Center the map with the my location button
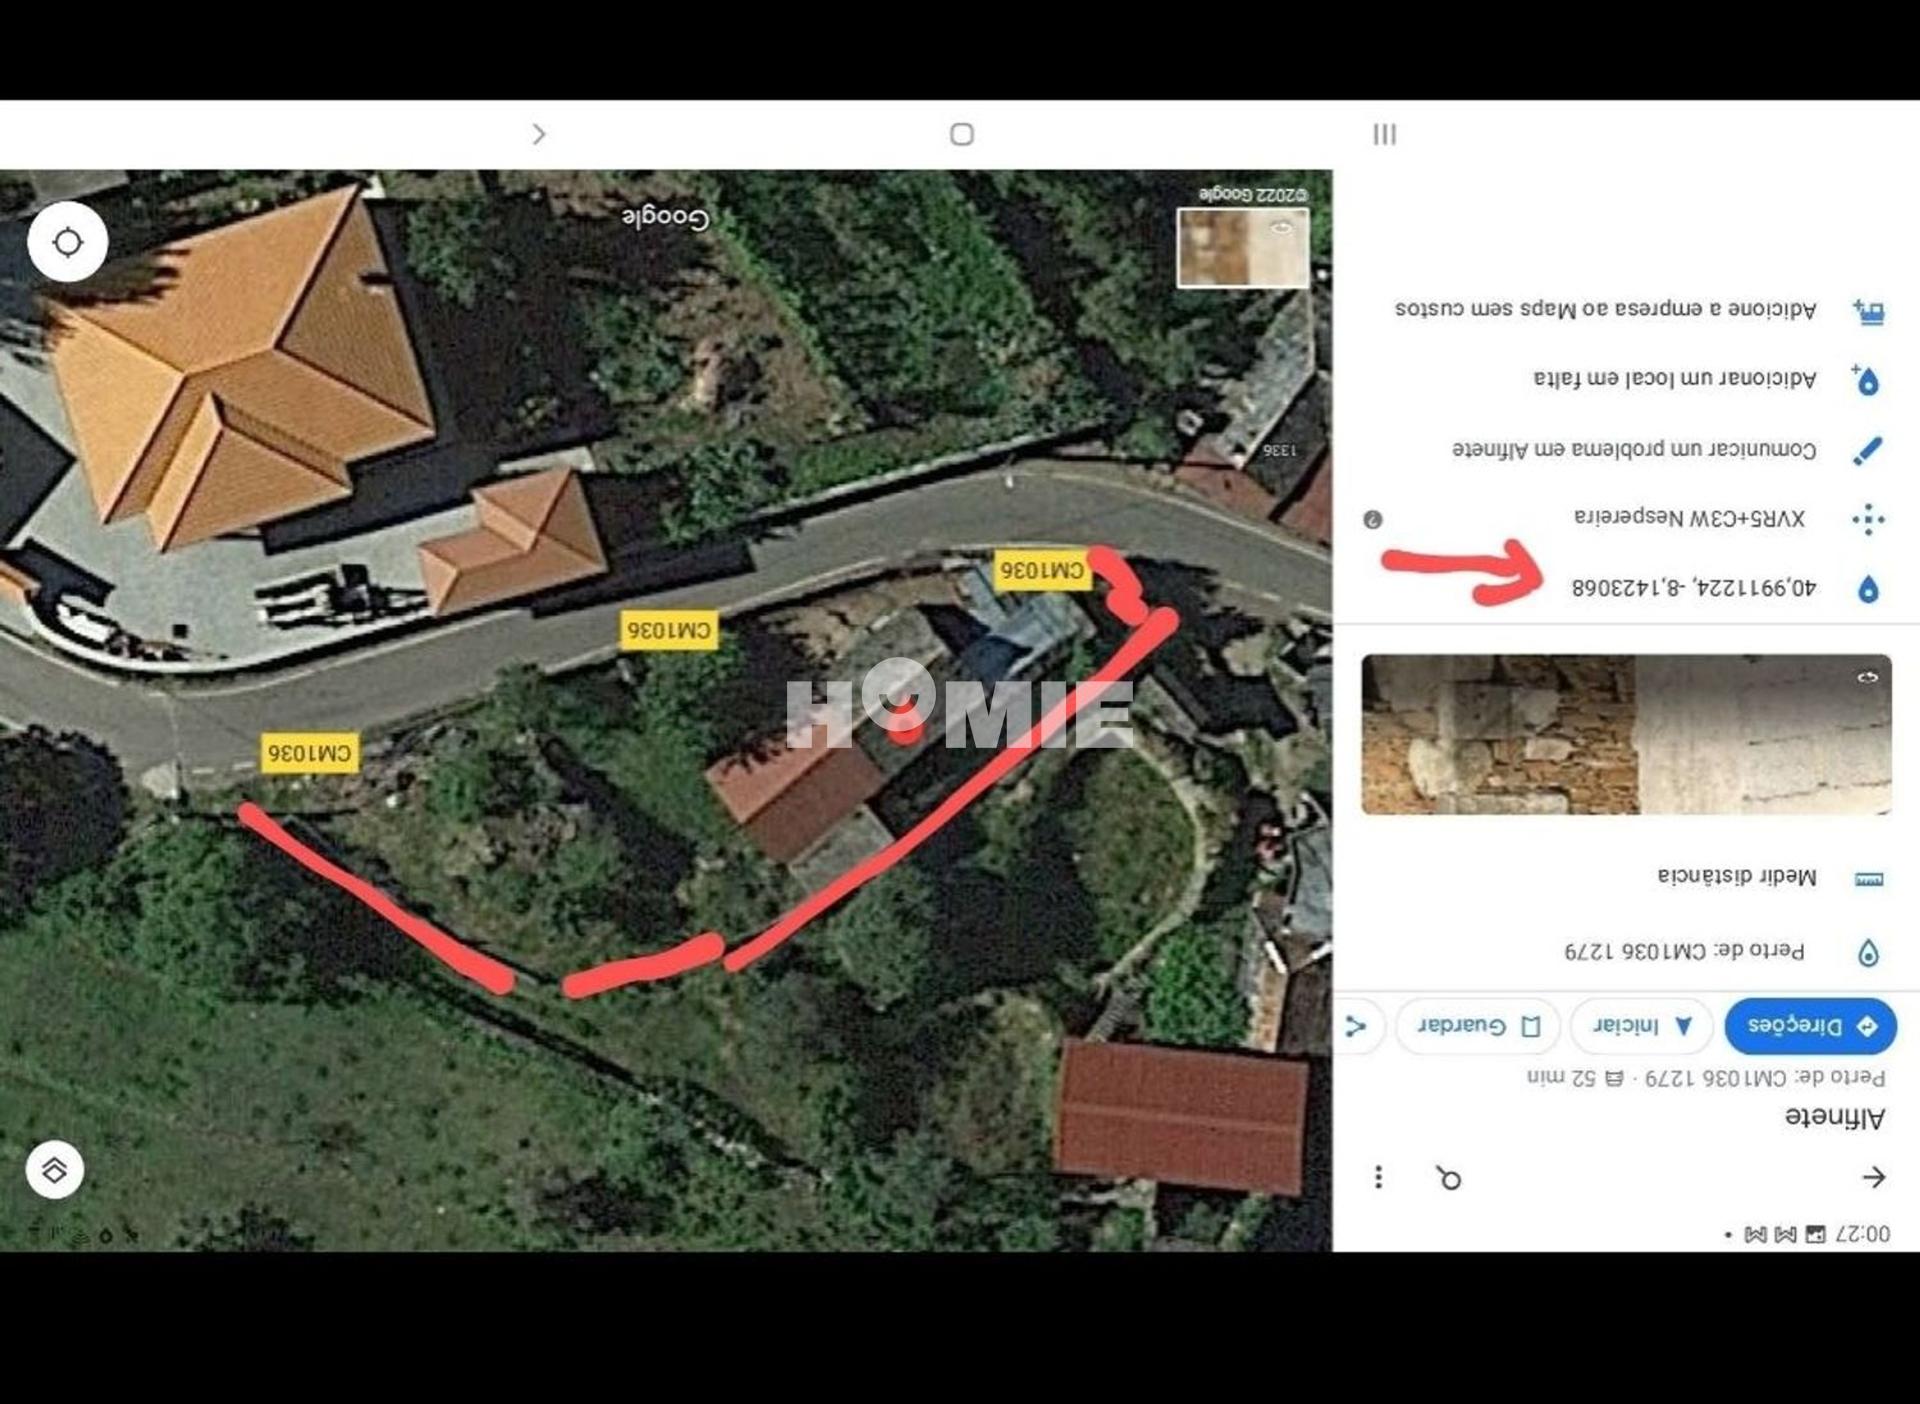 point(68,242)
